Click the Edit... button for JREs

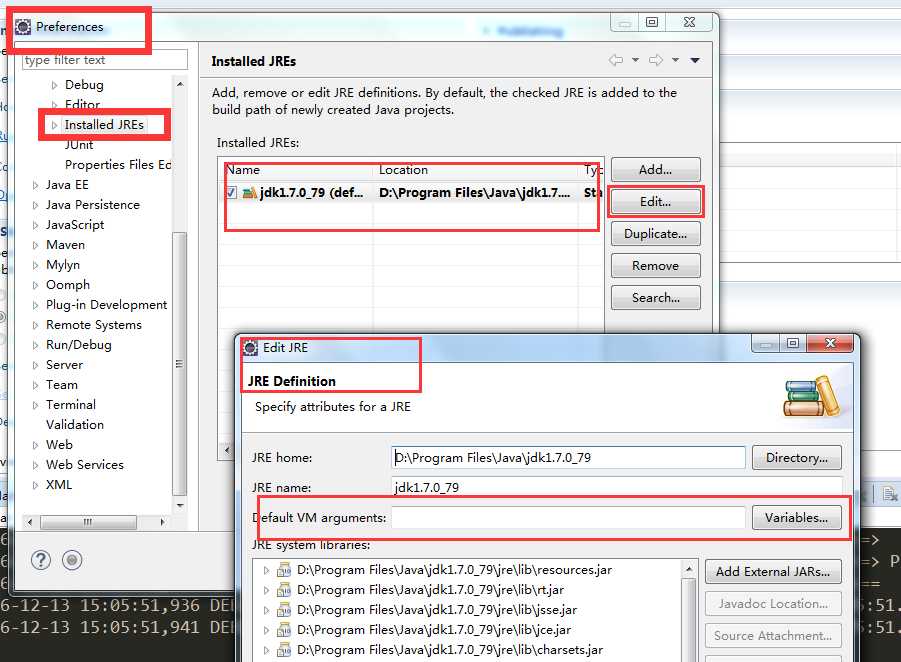[656, 202]
